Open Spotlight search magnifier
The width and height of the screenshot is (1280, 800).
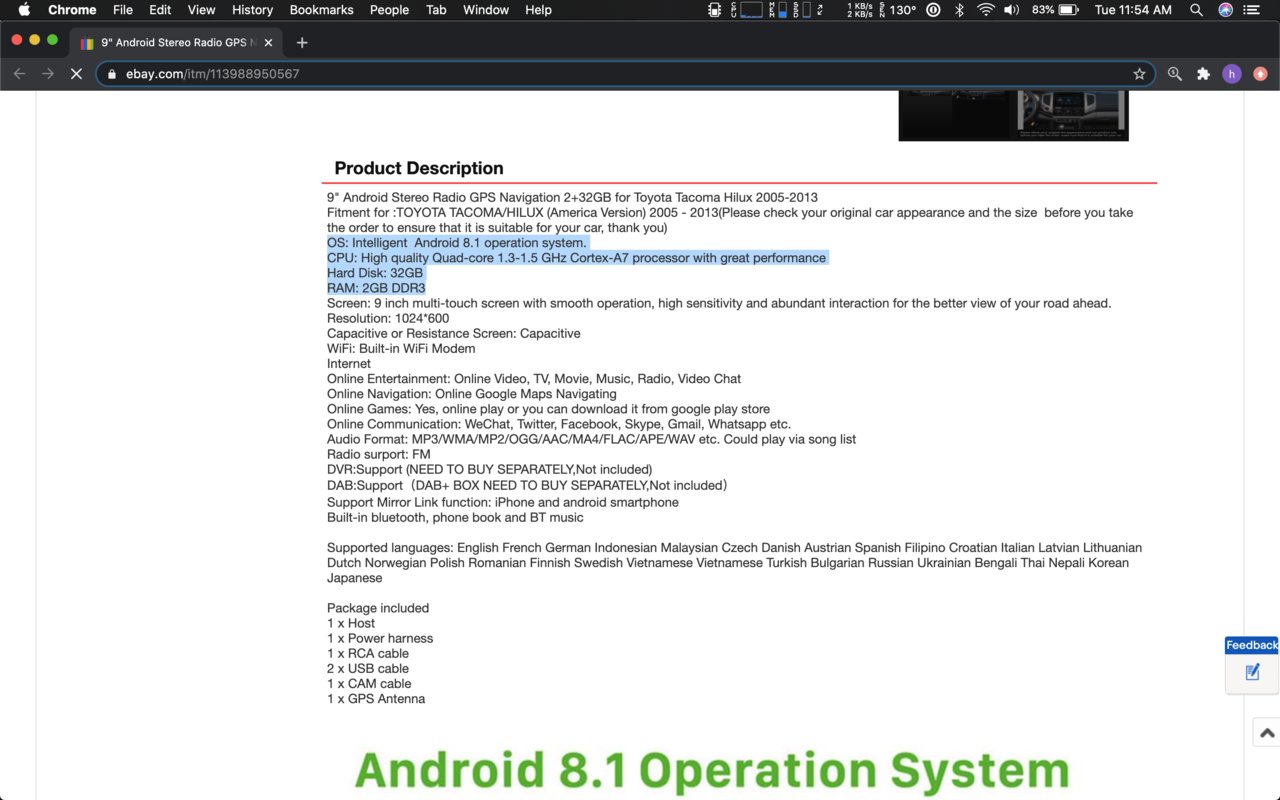coord(1196,10)
